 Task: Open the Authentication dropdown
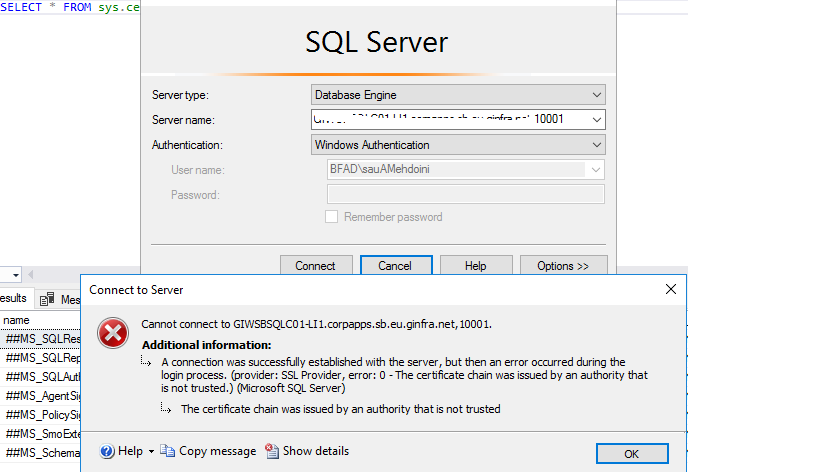pos(596,145)
